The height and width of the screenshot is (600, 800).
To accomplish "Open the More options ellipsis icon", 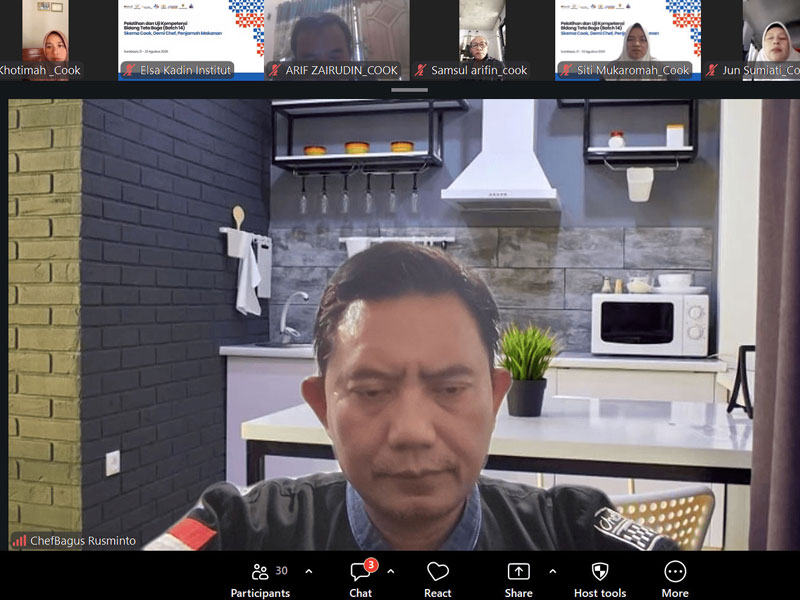I will tap(675, 571).
